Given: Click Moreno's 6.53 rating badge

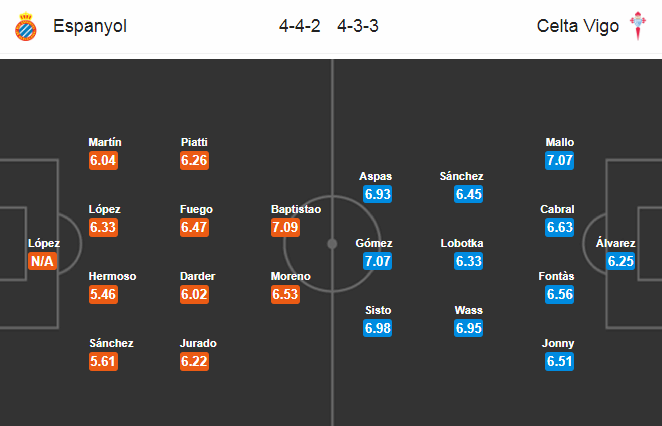Looking at the screenshot, I should click(285, 294).
